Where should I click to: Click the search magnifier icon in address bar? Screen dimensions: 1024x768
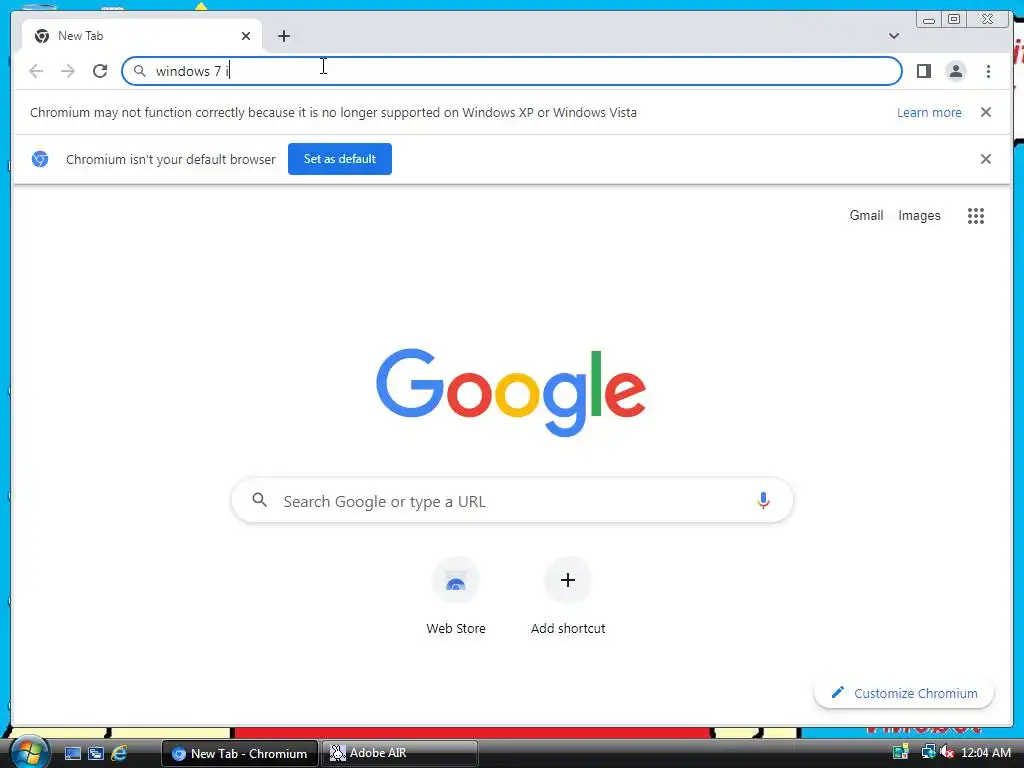[x=139, y=71]
